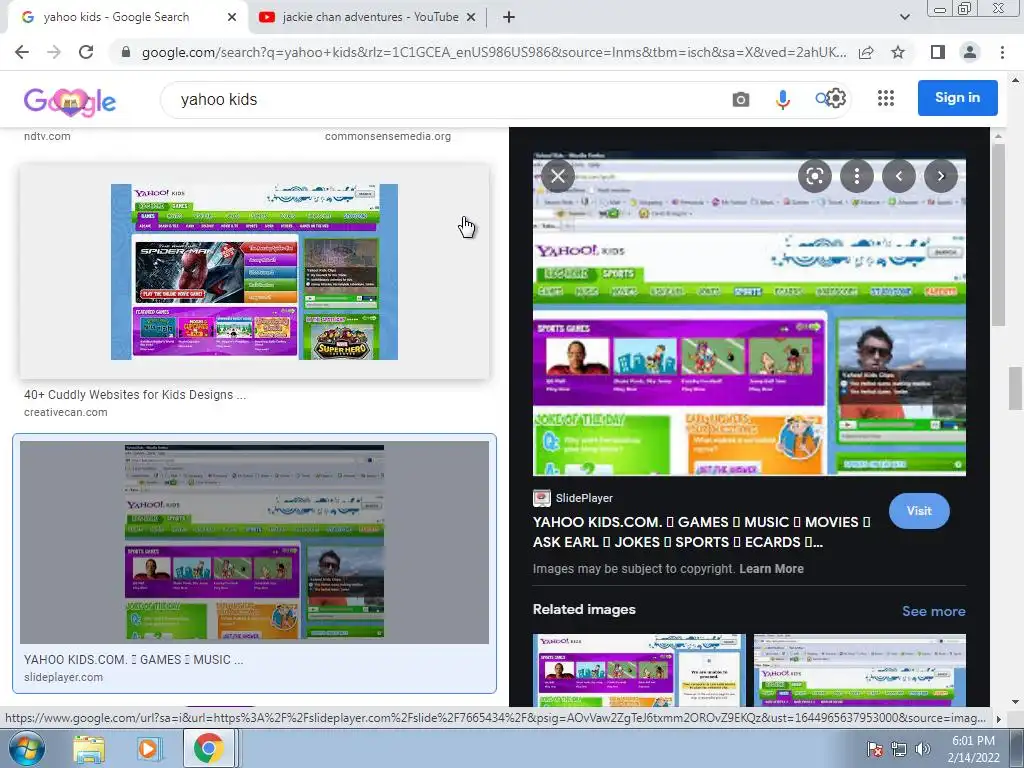Reload the current page
This screenshot has width=1024, height=768.
pyautogui.click(x=86, y=52)
